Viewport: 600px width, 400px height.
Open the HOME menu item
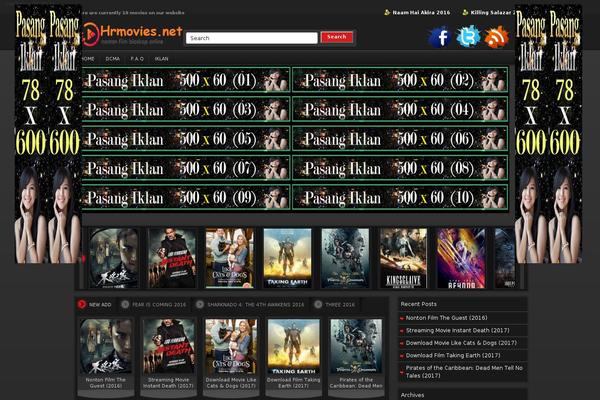[x=88, y=59]
